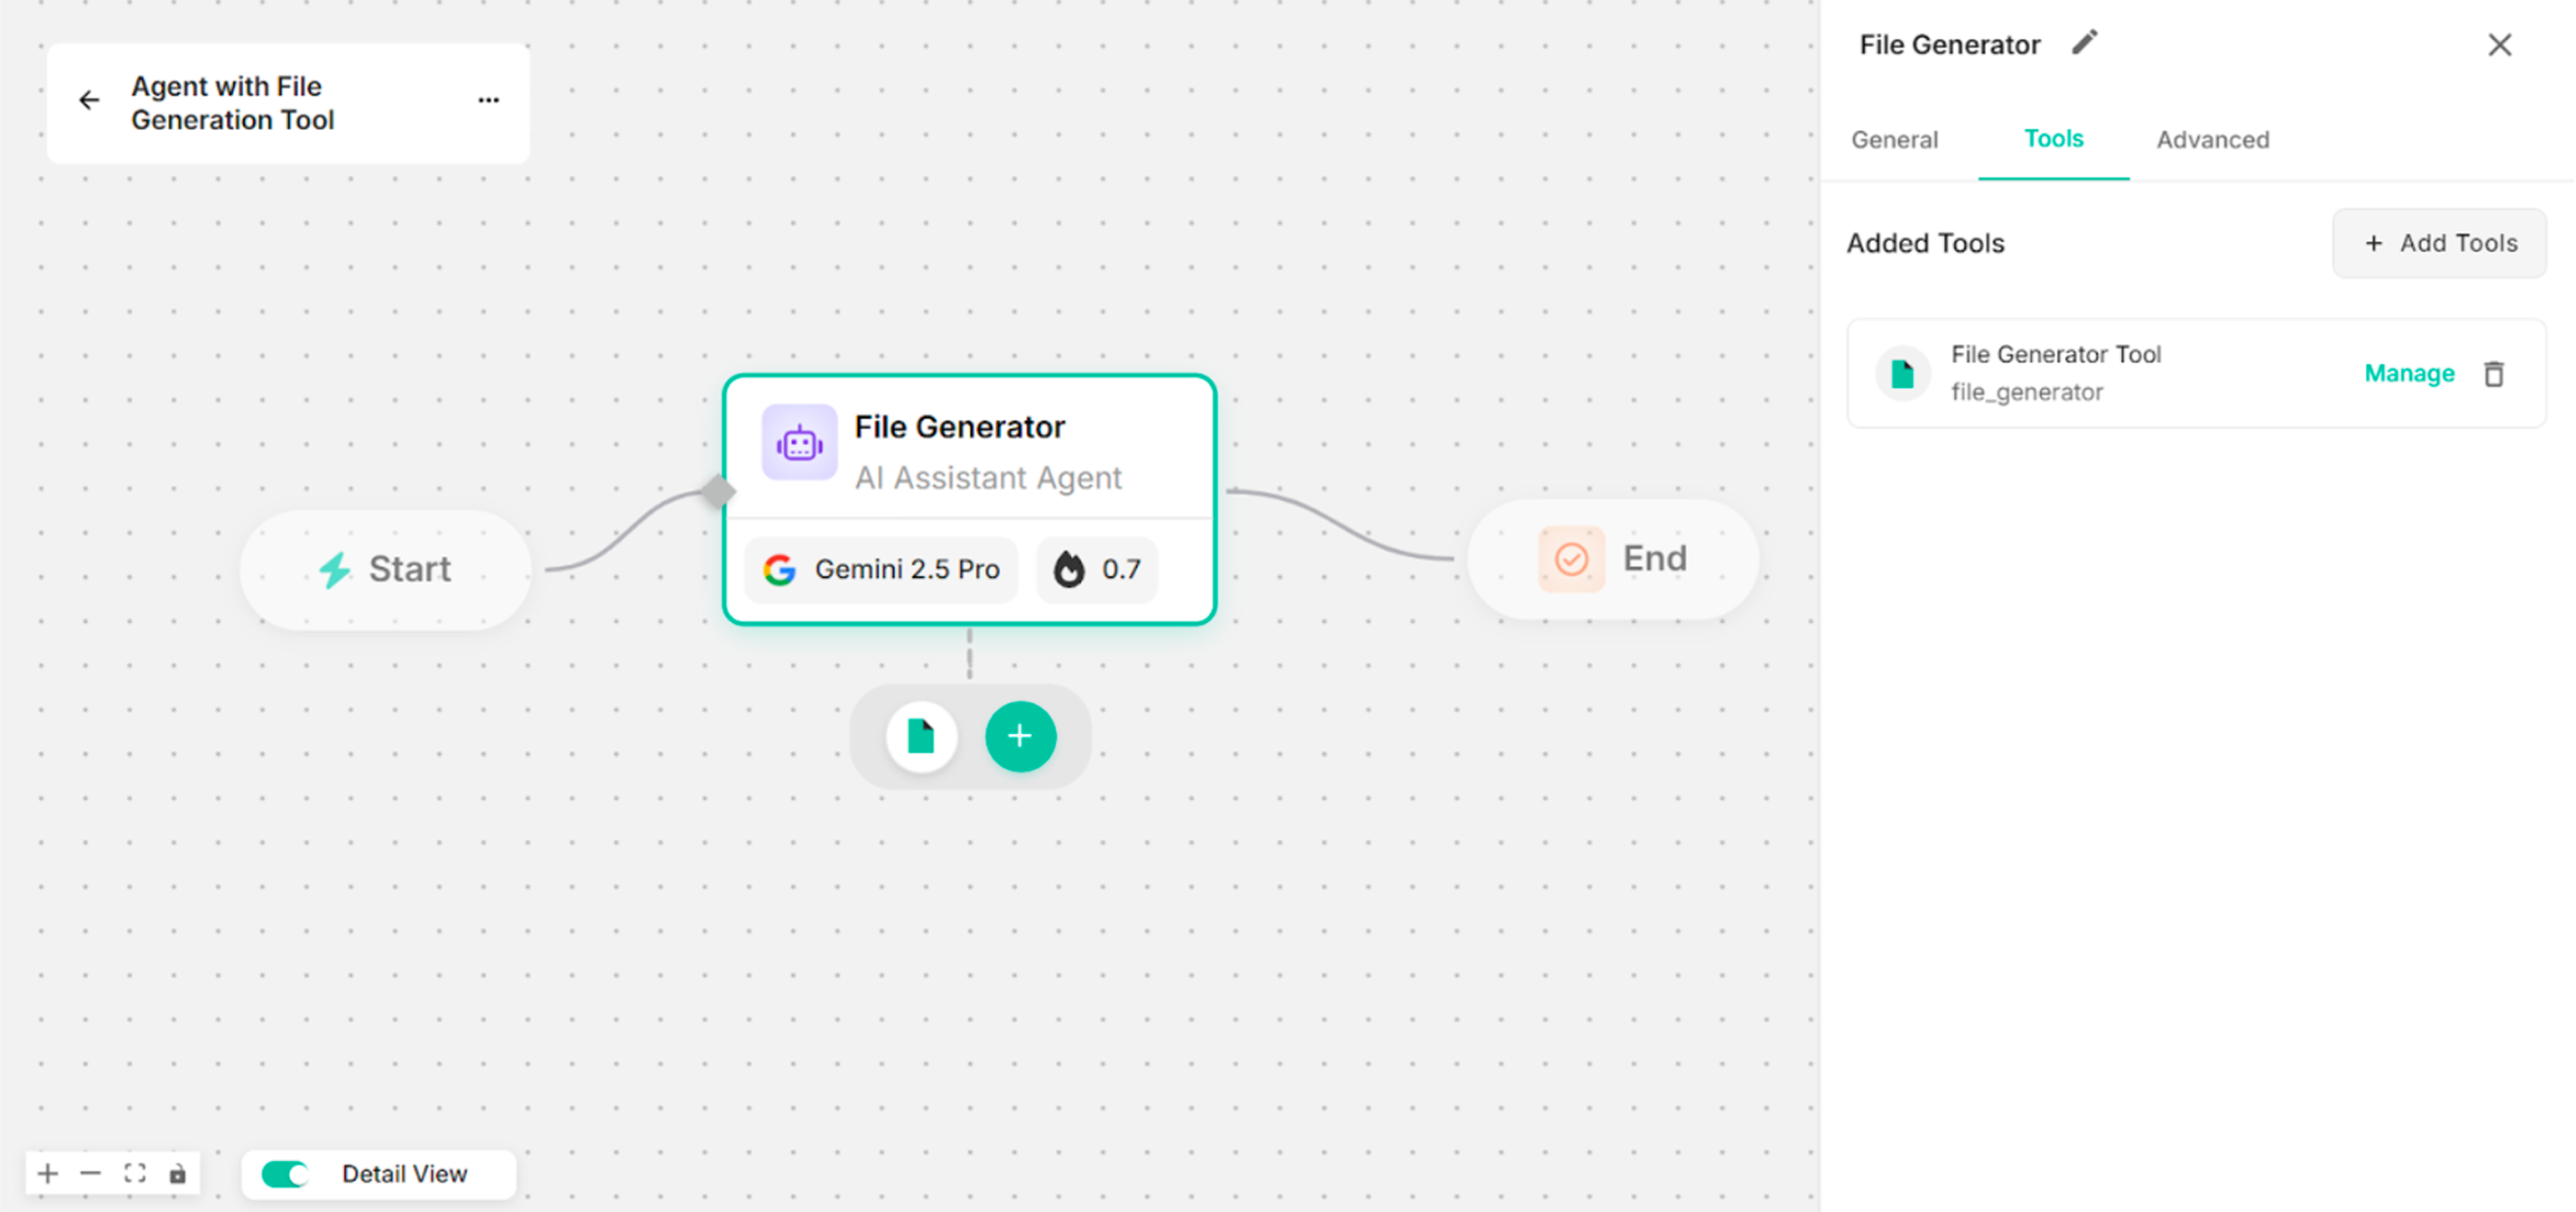This screenshot has height=1212, width=2576.
Task: Open the workflow options ellipsis menu
Action: click(x=488, y=100)
